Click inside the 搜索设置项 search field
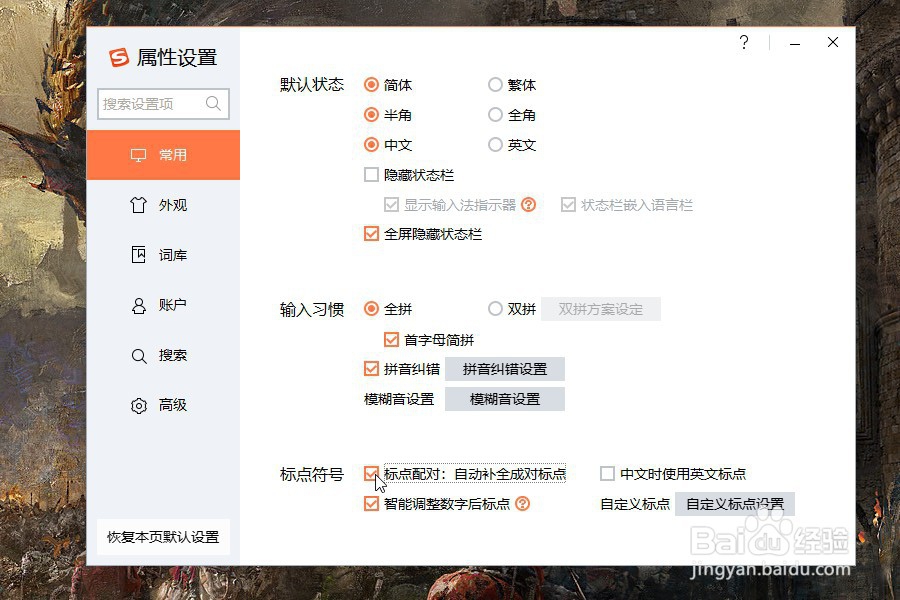This screenshot has width=900, height=600. 150,104
